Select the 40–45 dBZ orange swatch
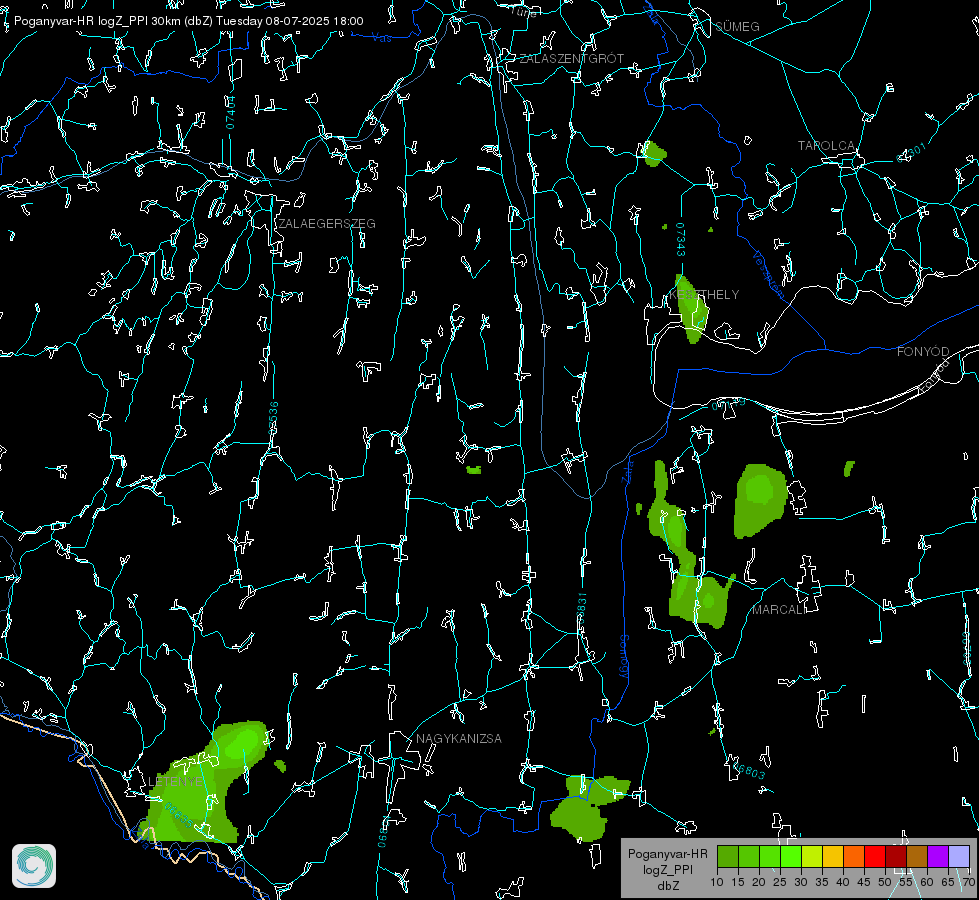Viewport: 979px width, 900px height. (x=854, y=856)
